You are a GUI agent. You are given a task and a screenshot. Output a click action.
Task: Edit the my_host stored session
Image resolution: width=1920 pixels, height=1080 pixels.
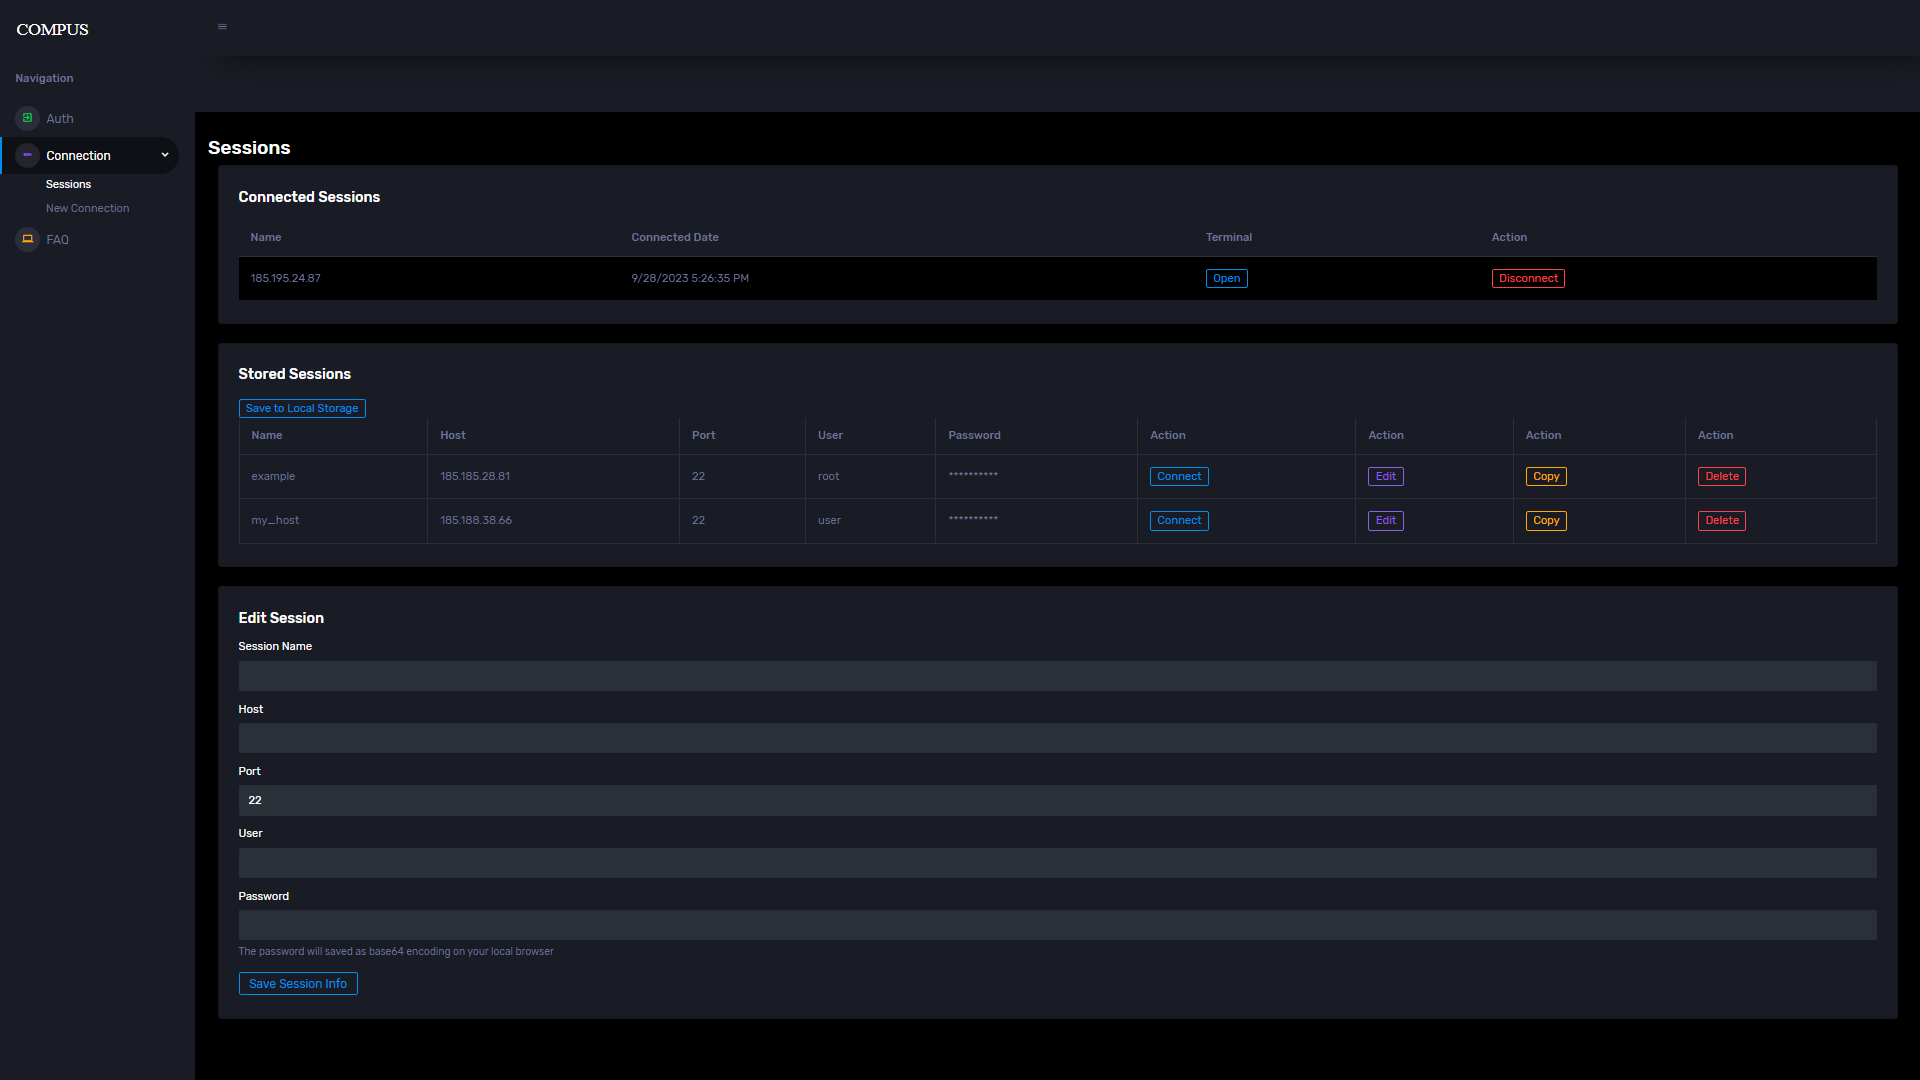click(x=1385, y=521)
